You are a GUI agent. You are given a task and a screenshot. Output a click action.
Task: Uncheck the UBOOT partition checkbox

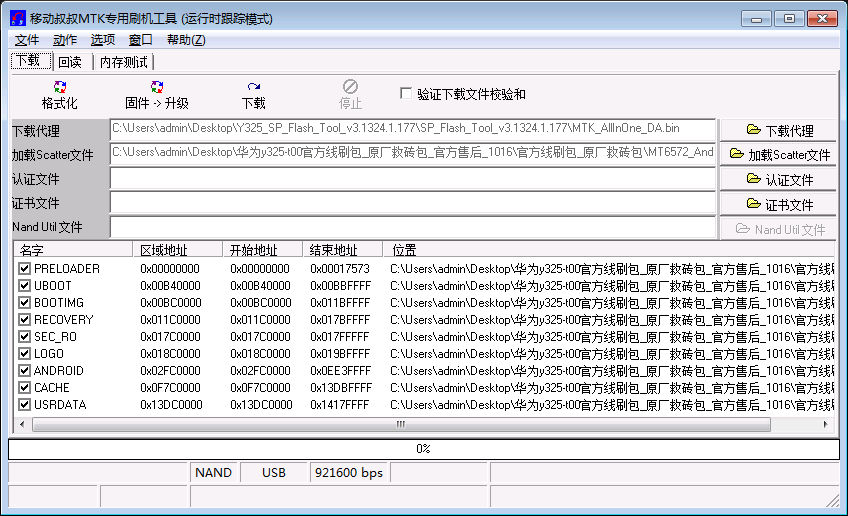point(24,286)
